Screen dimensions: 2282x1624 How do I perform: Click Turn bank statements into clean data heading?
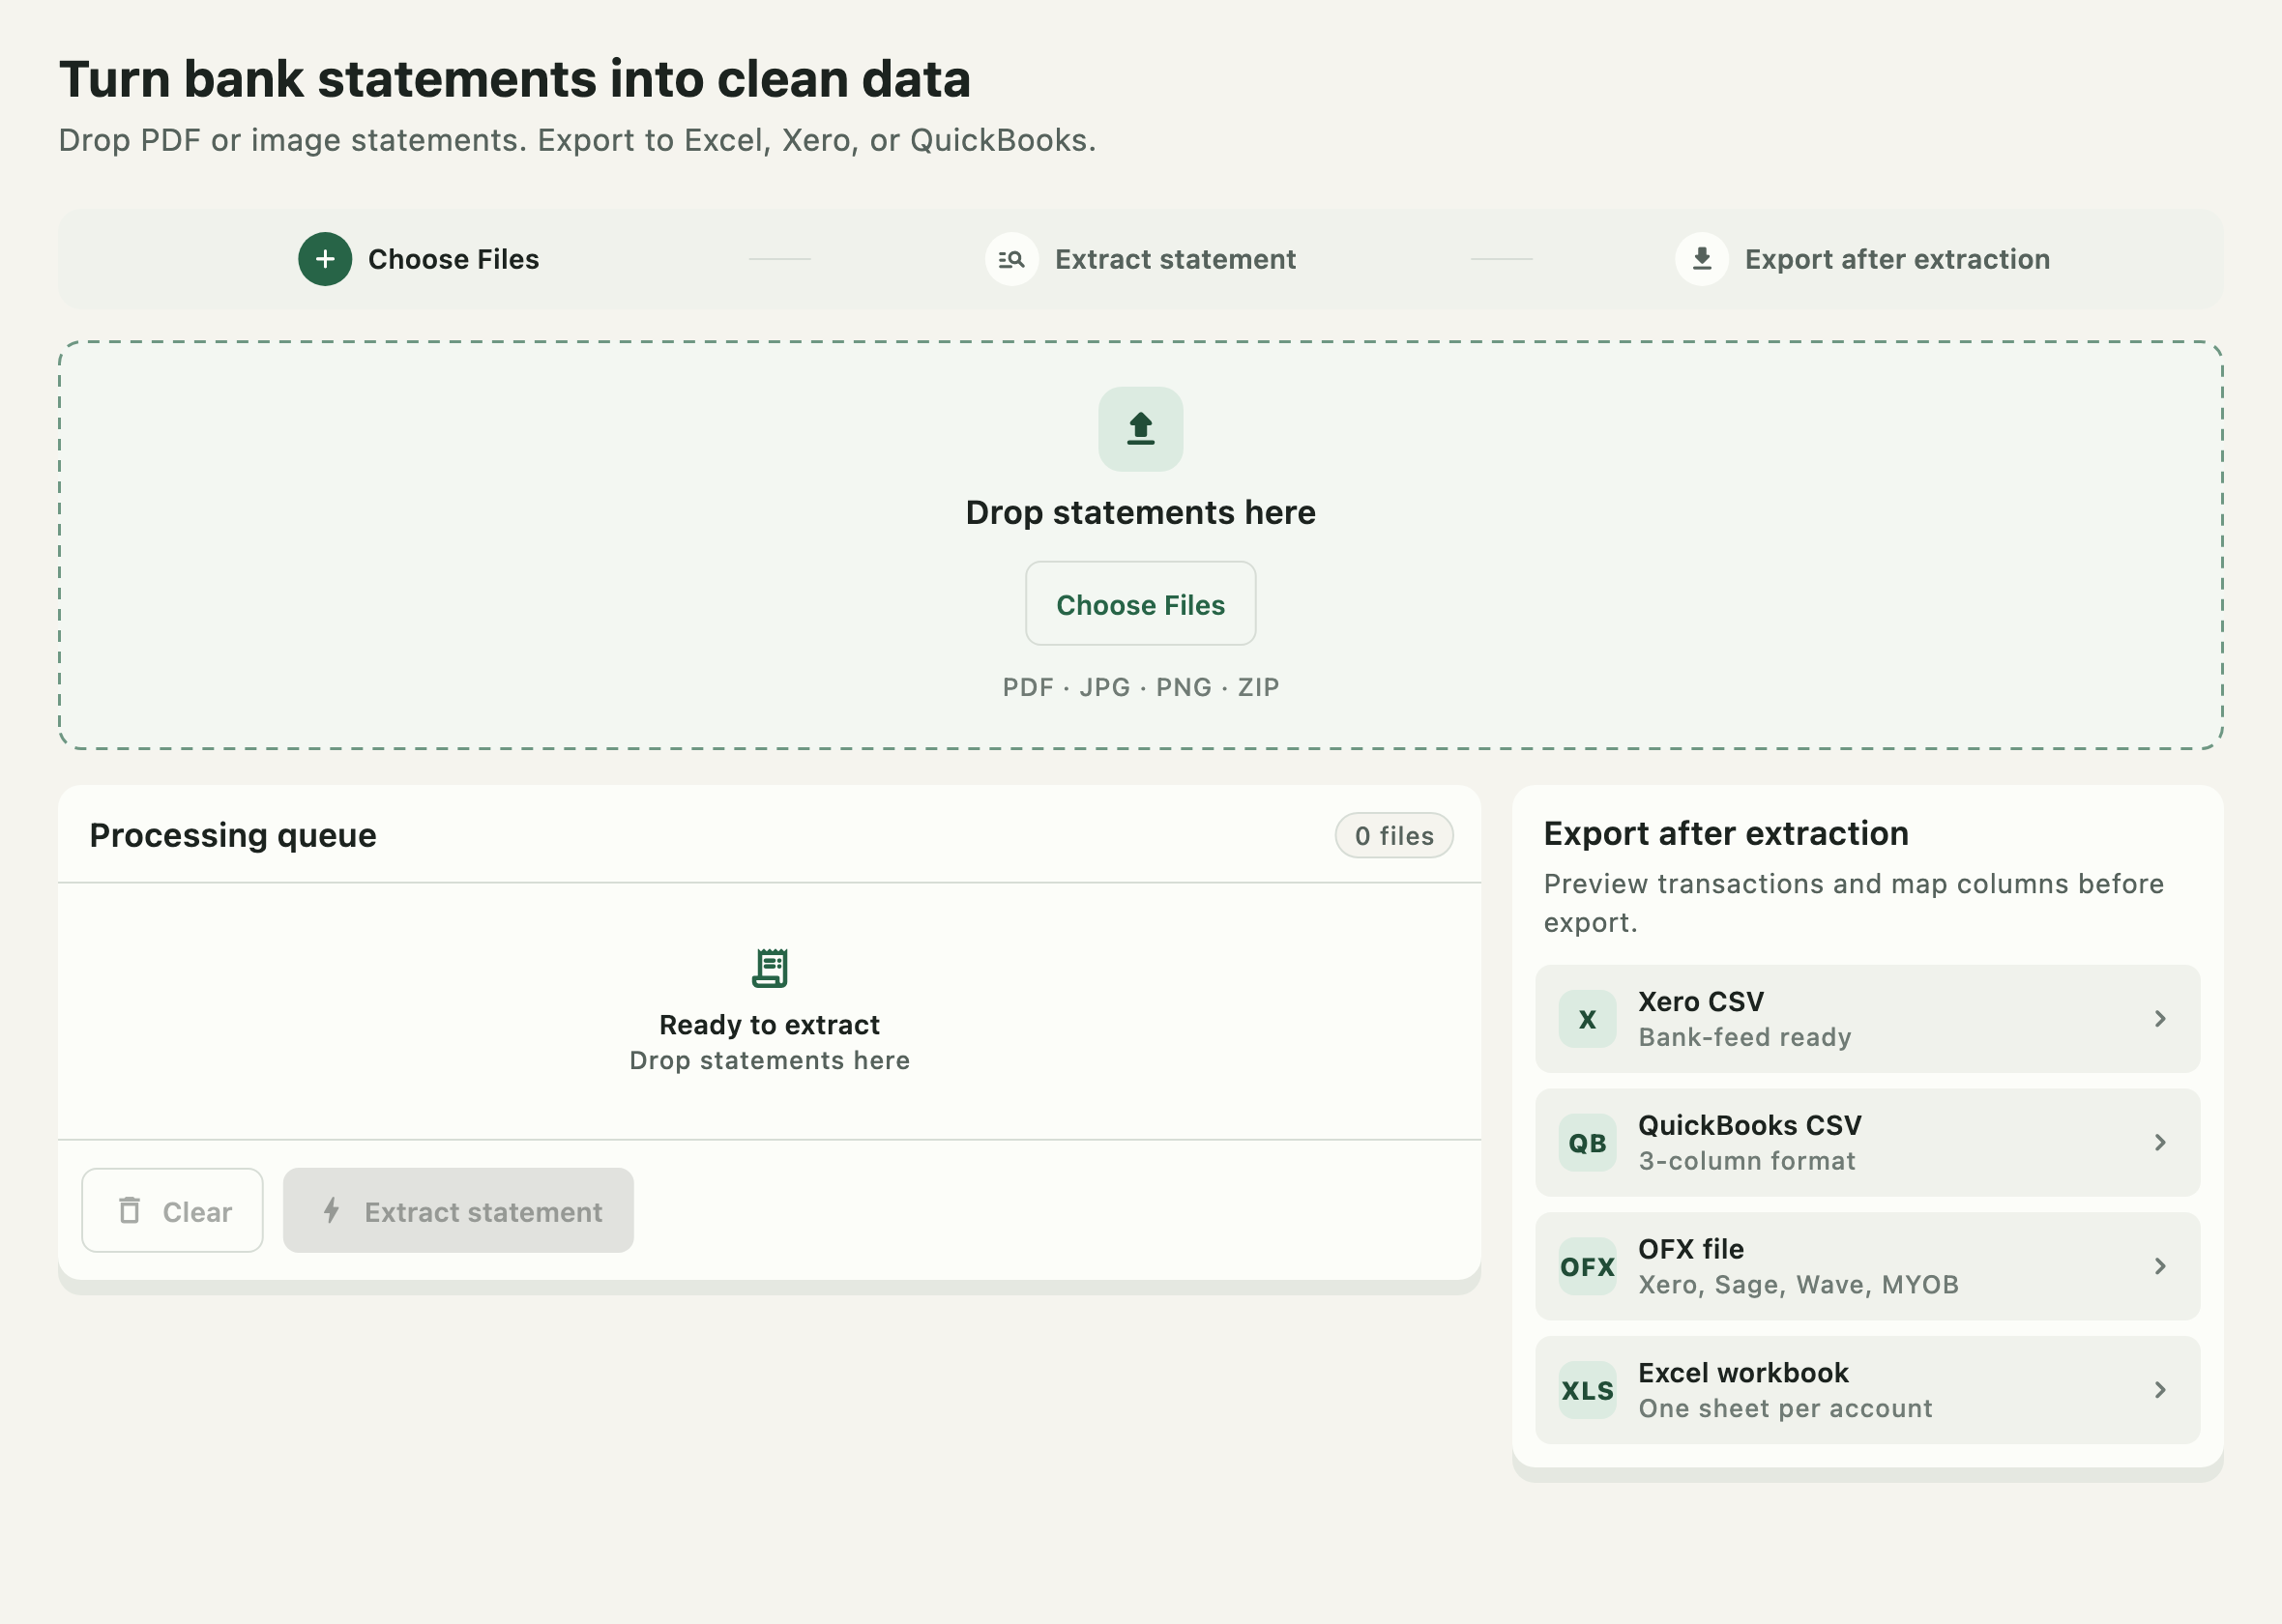(514, 80)
